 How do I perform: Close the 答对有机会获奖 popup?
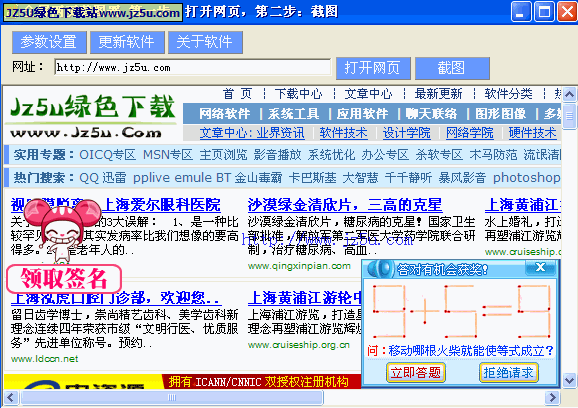click(540, 267)
